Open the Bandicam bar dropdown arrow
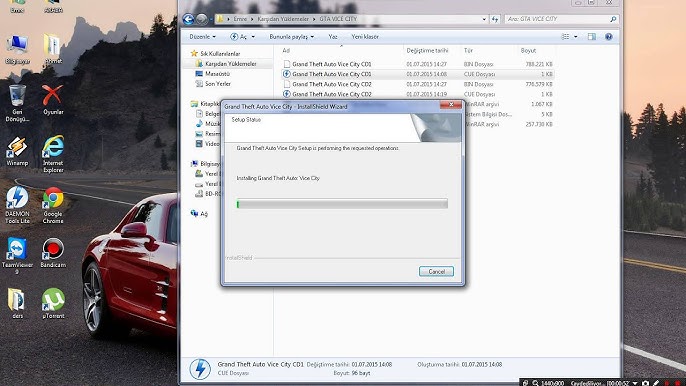The height and width of the screenshot is (386, 686). point(635,383)
